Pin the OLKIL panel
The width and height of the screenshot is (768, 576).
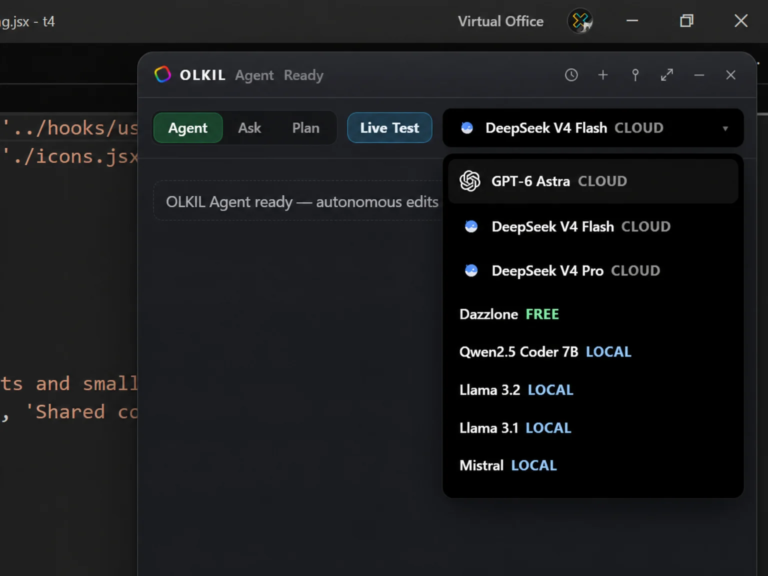[x=635, y=75]
